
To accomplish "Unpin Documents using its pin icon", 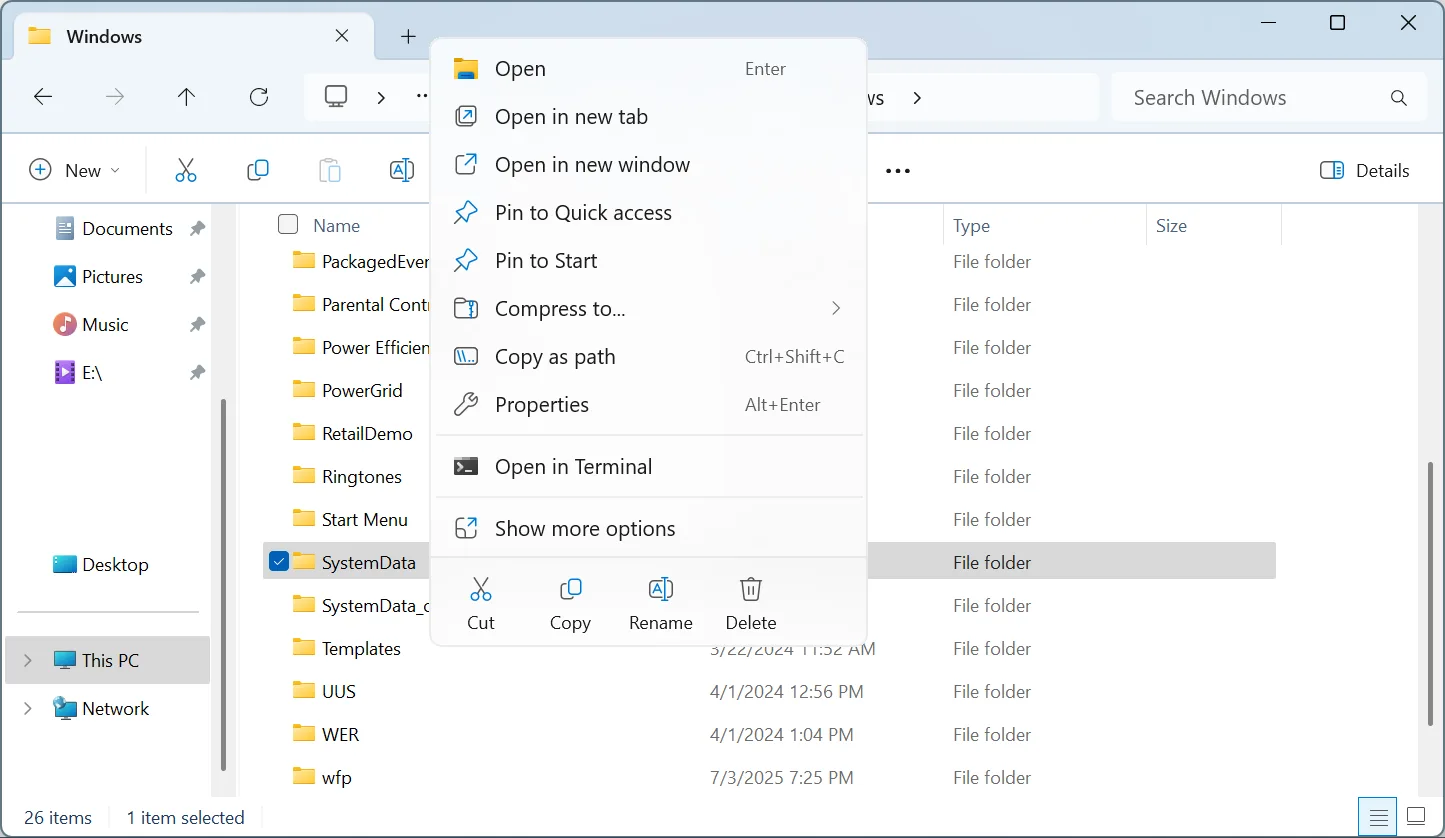I will 197,229.
